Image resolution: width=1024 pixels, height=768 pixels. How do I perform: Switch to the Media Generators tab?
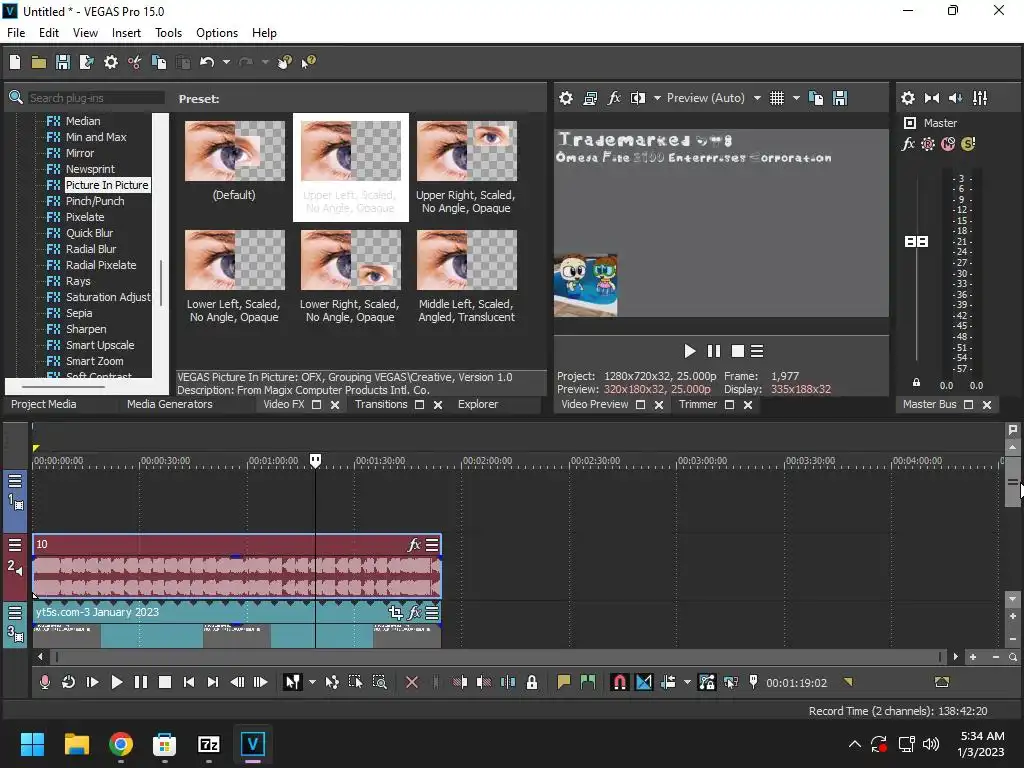click(170, 404)
